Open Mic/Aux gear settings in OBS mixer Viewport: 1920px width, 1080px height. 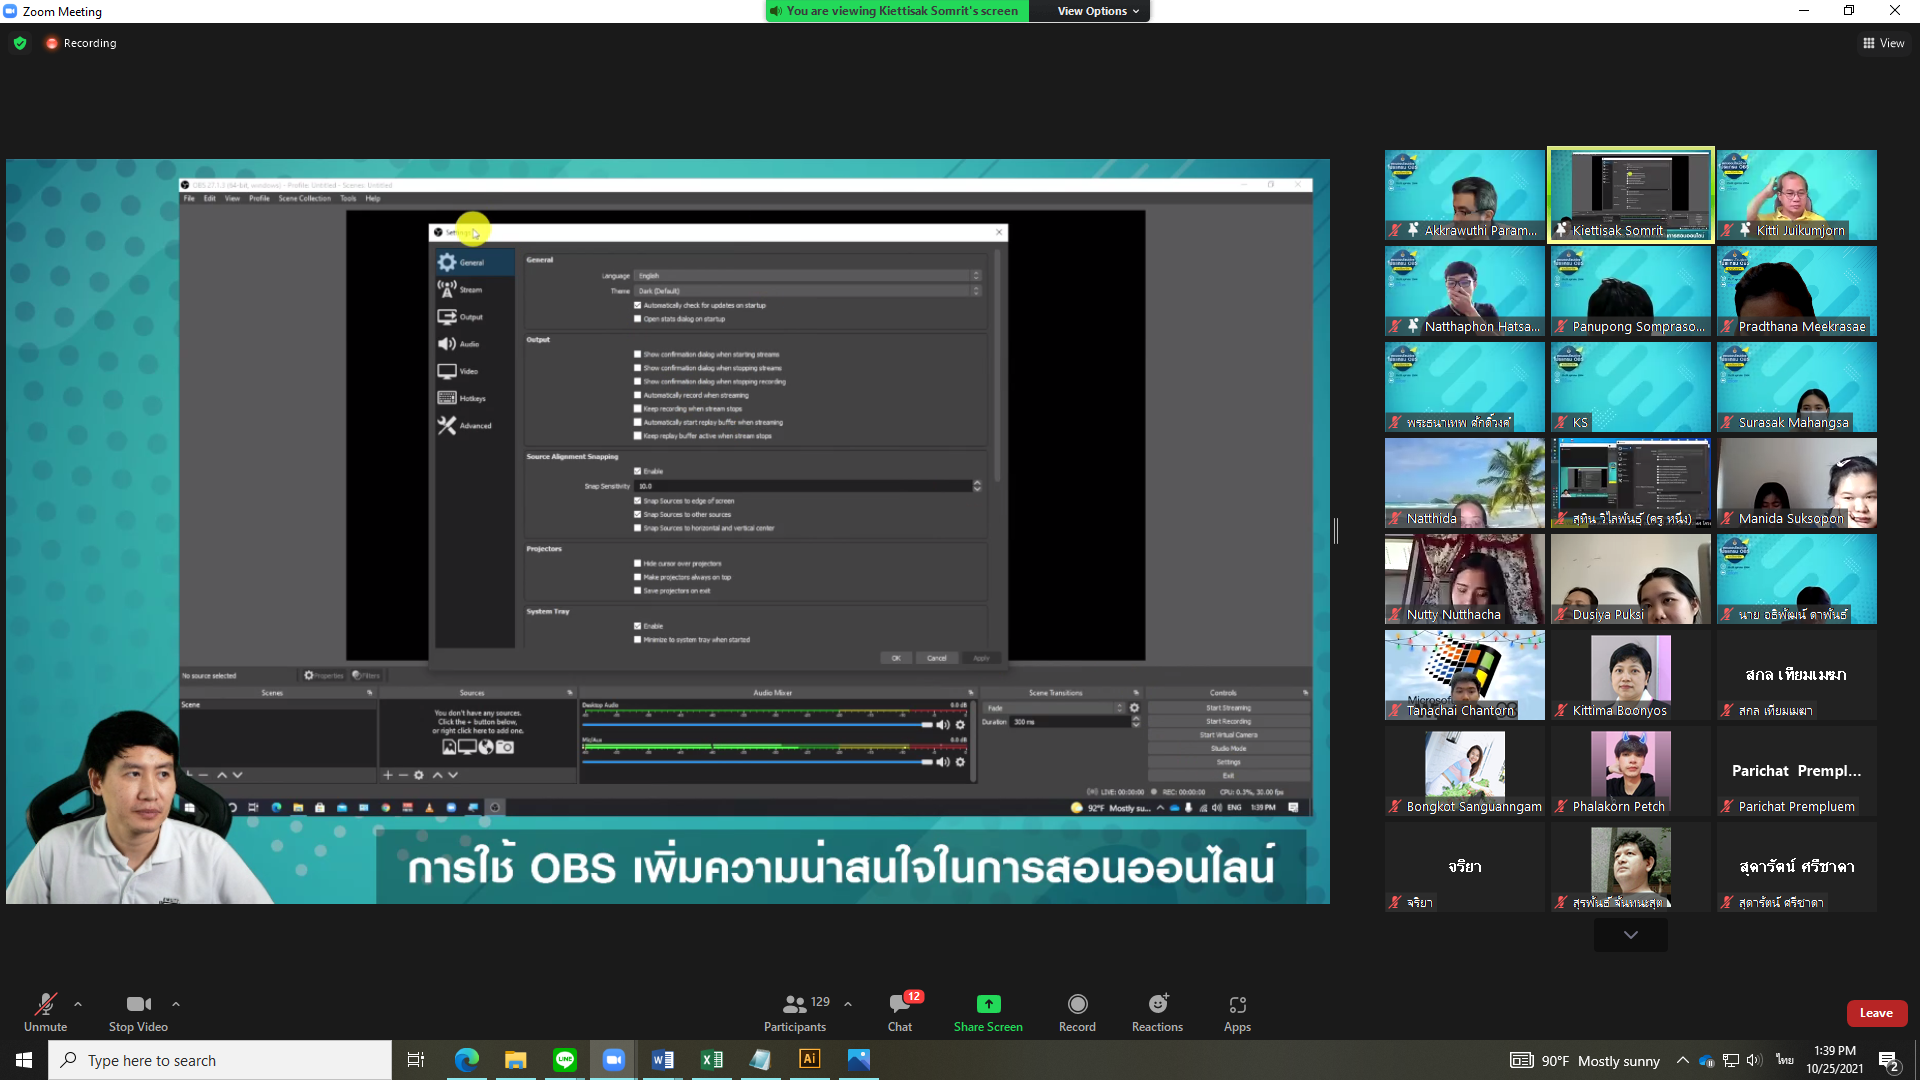pyautogui.click(x=960, y=762)
